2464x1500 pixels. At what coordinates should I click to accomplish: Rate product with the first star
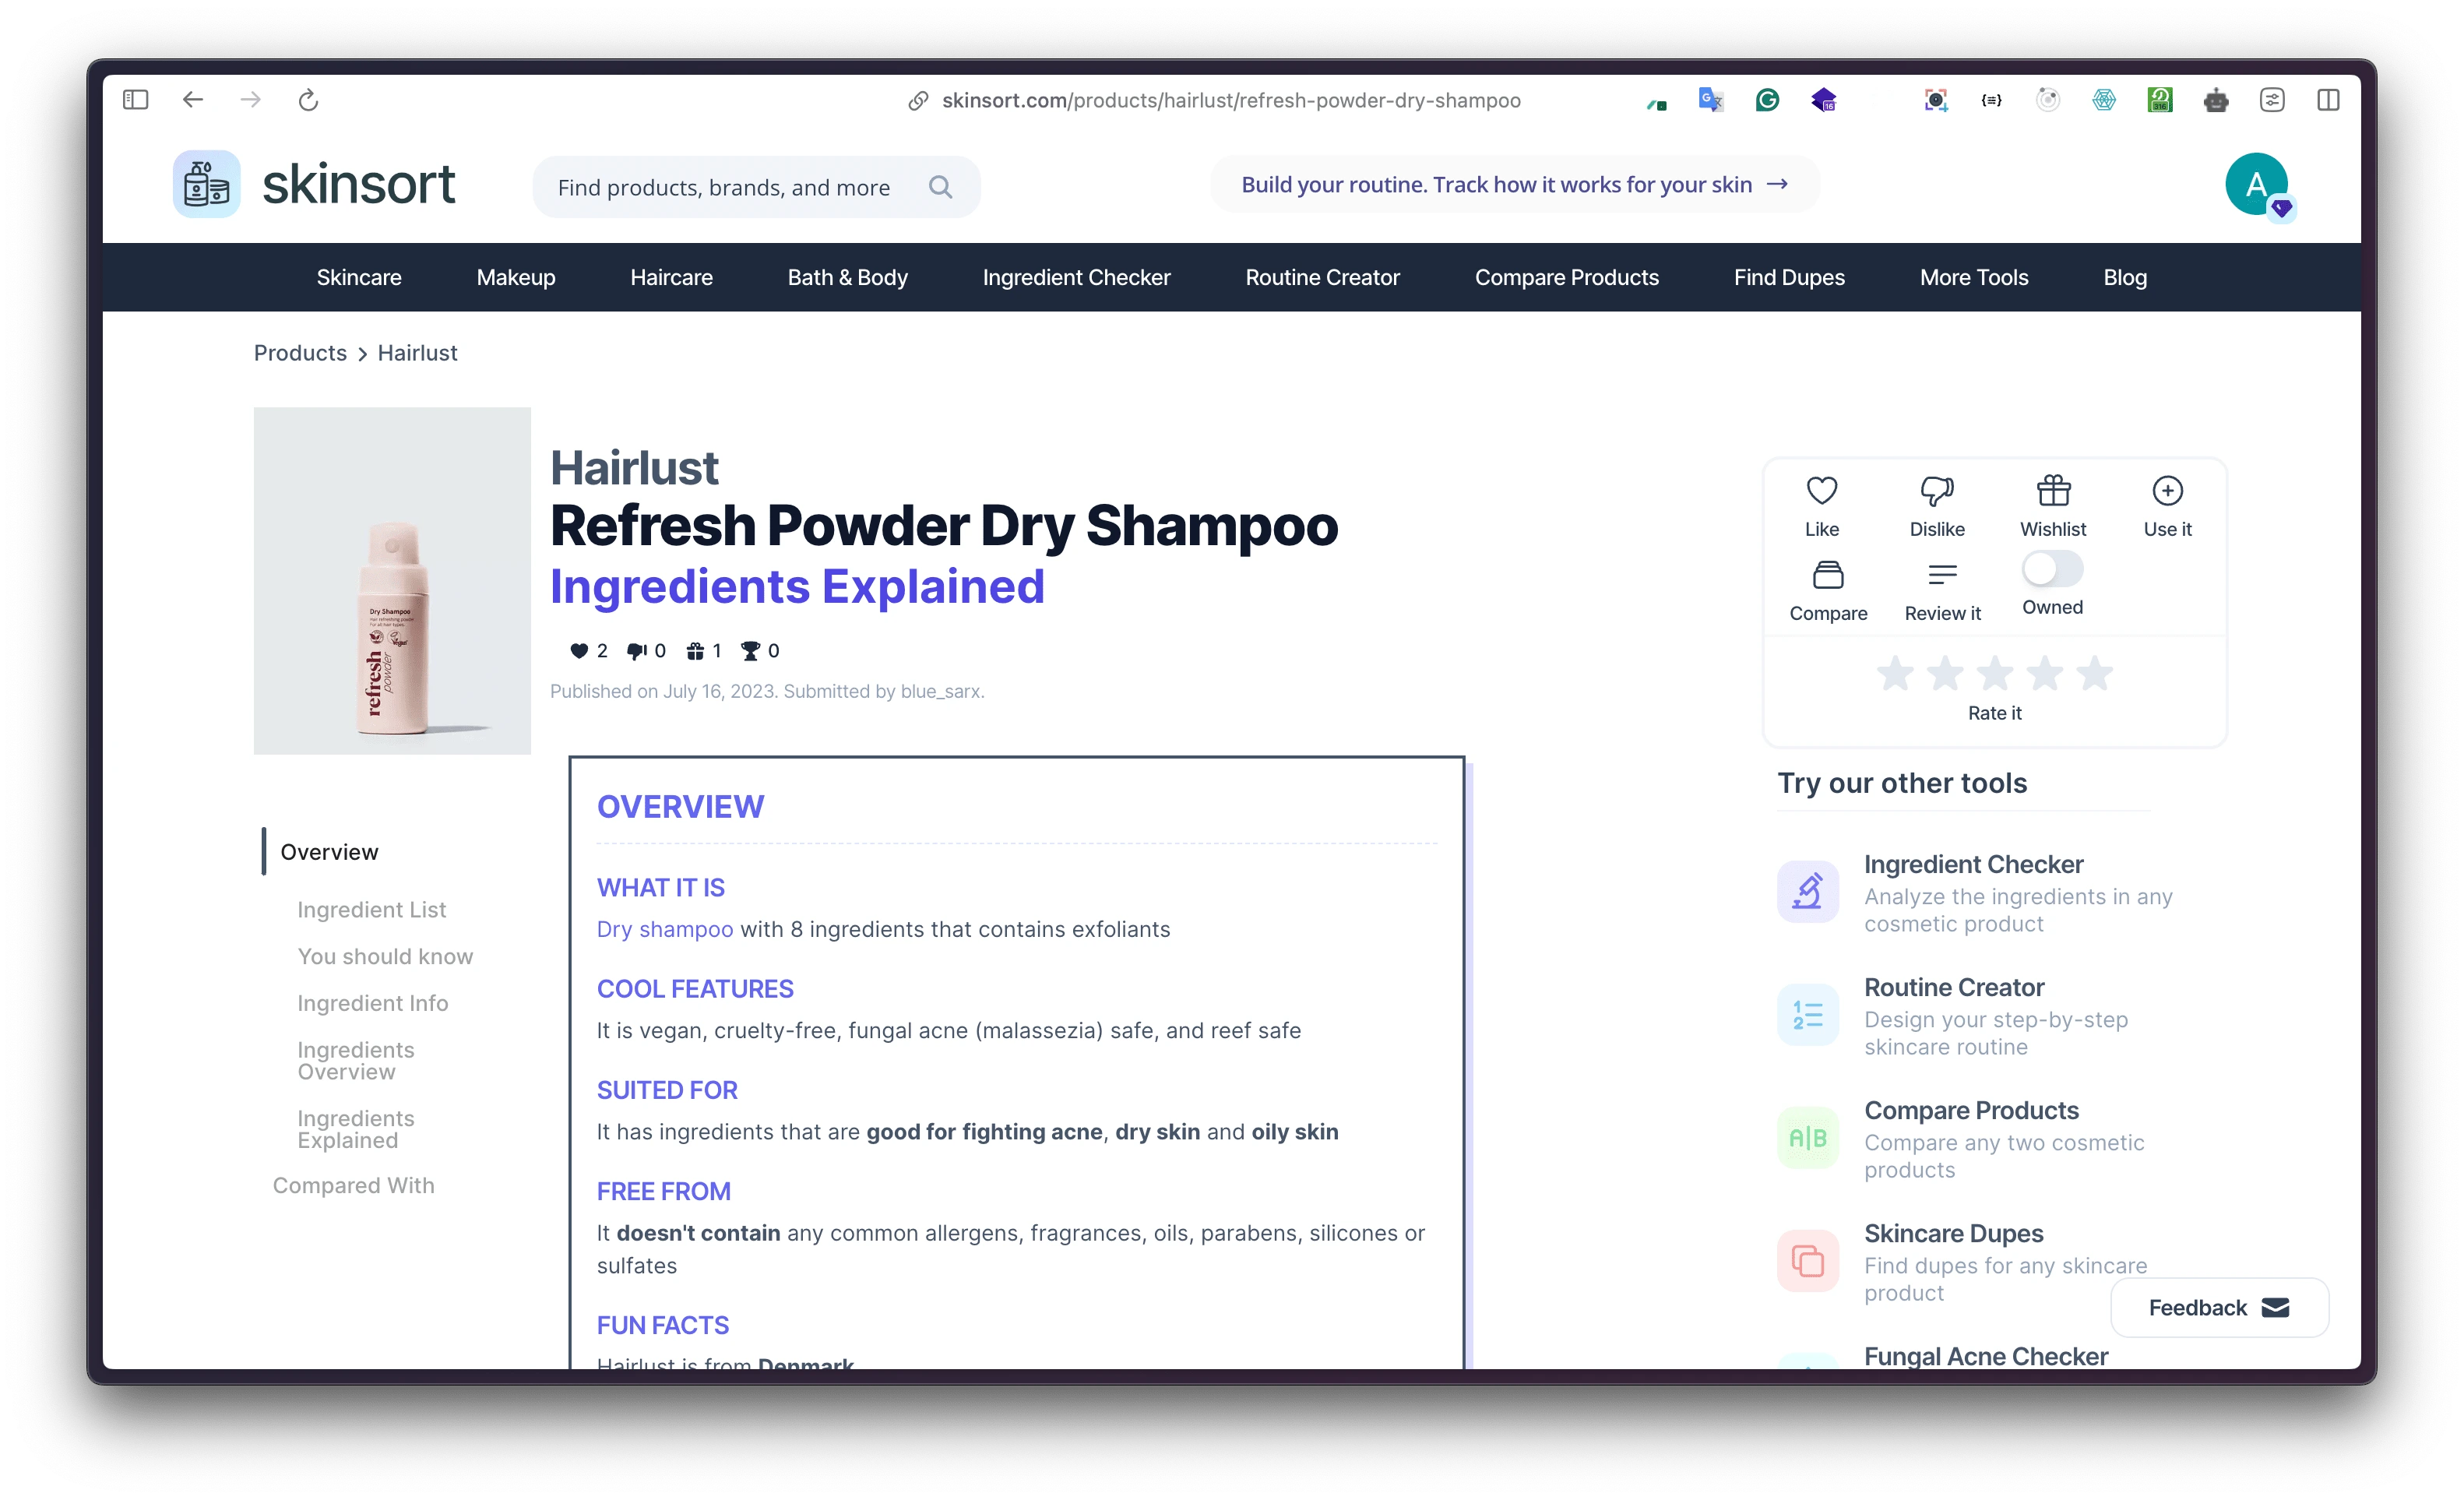pyautogui.click(x=1895, y=673)
